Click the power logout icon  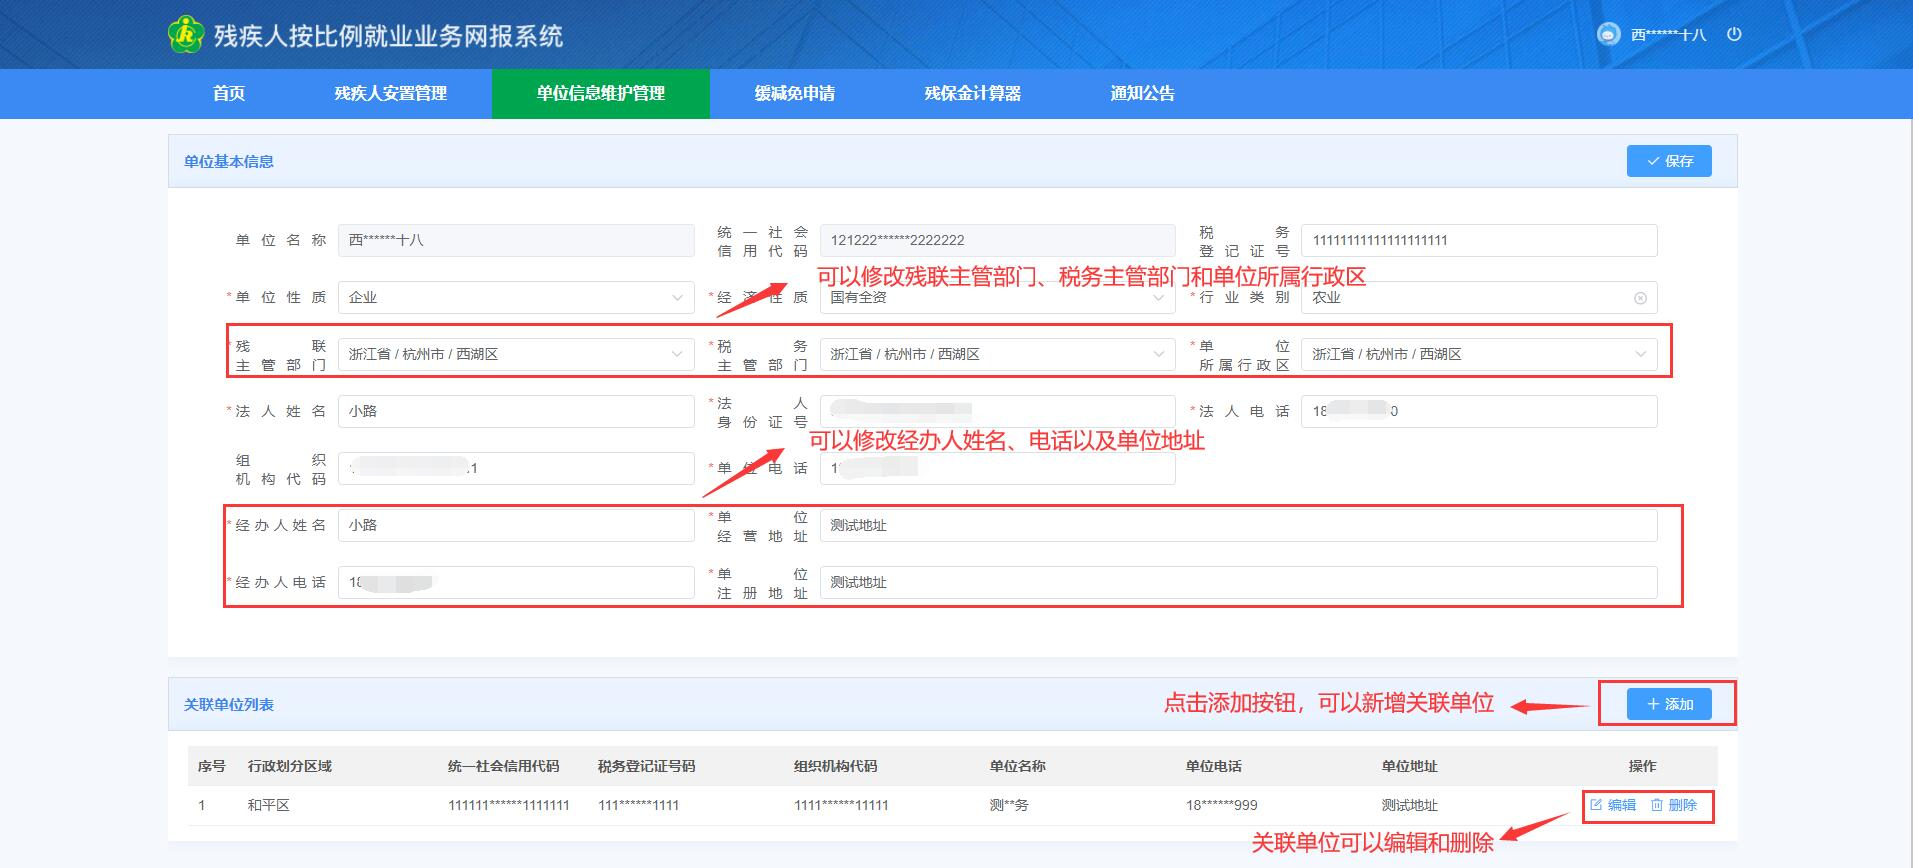click(x=1734, y=34)
